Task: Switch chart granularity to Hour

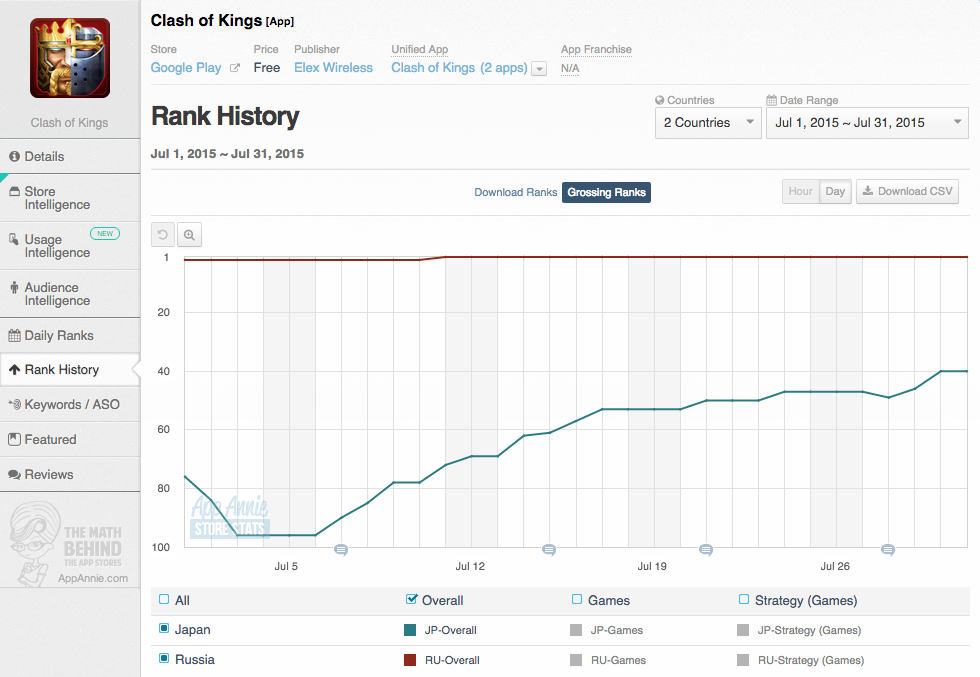Action: point(801,191)
